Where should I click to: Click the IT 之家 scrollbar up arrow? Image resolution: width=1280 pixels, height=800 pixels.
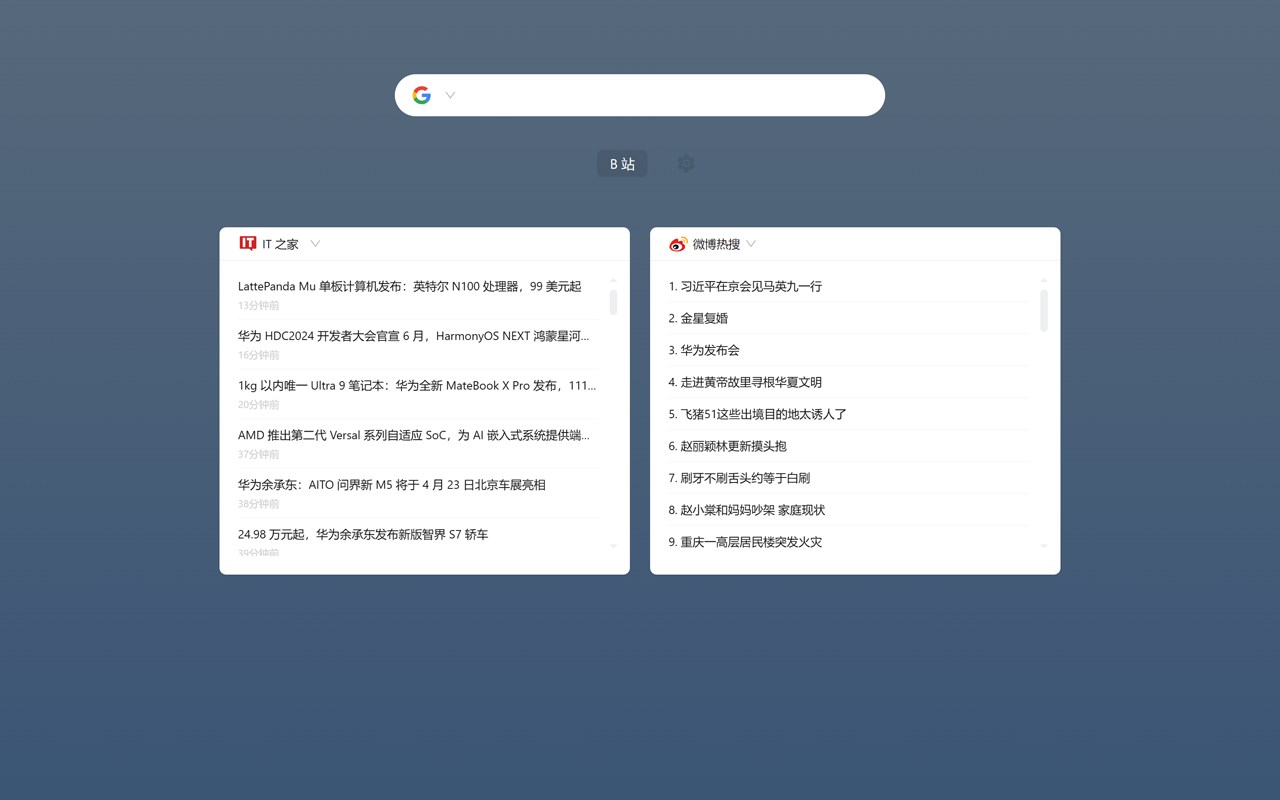tap(613, 281)
